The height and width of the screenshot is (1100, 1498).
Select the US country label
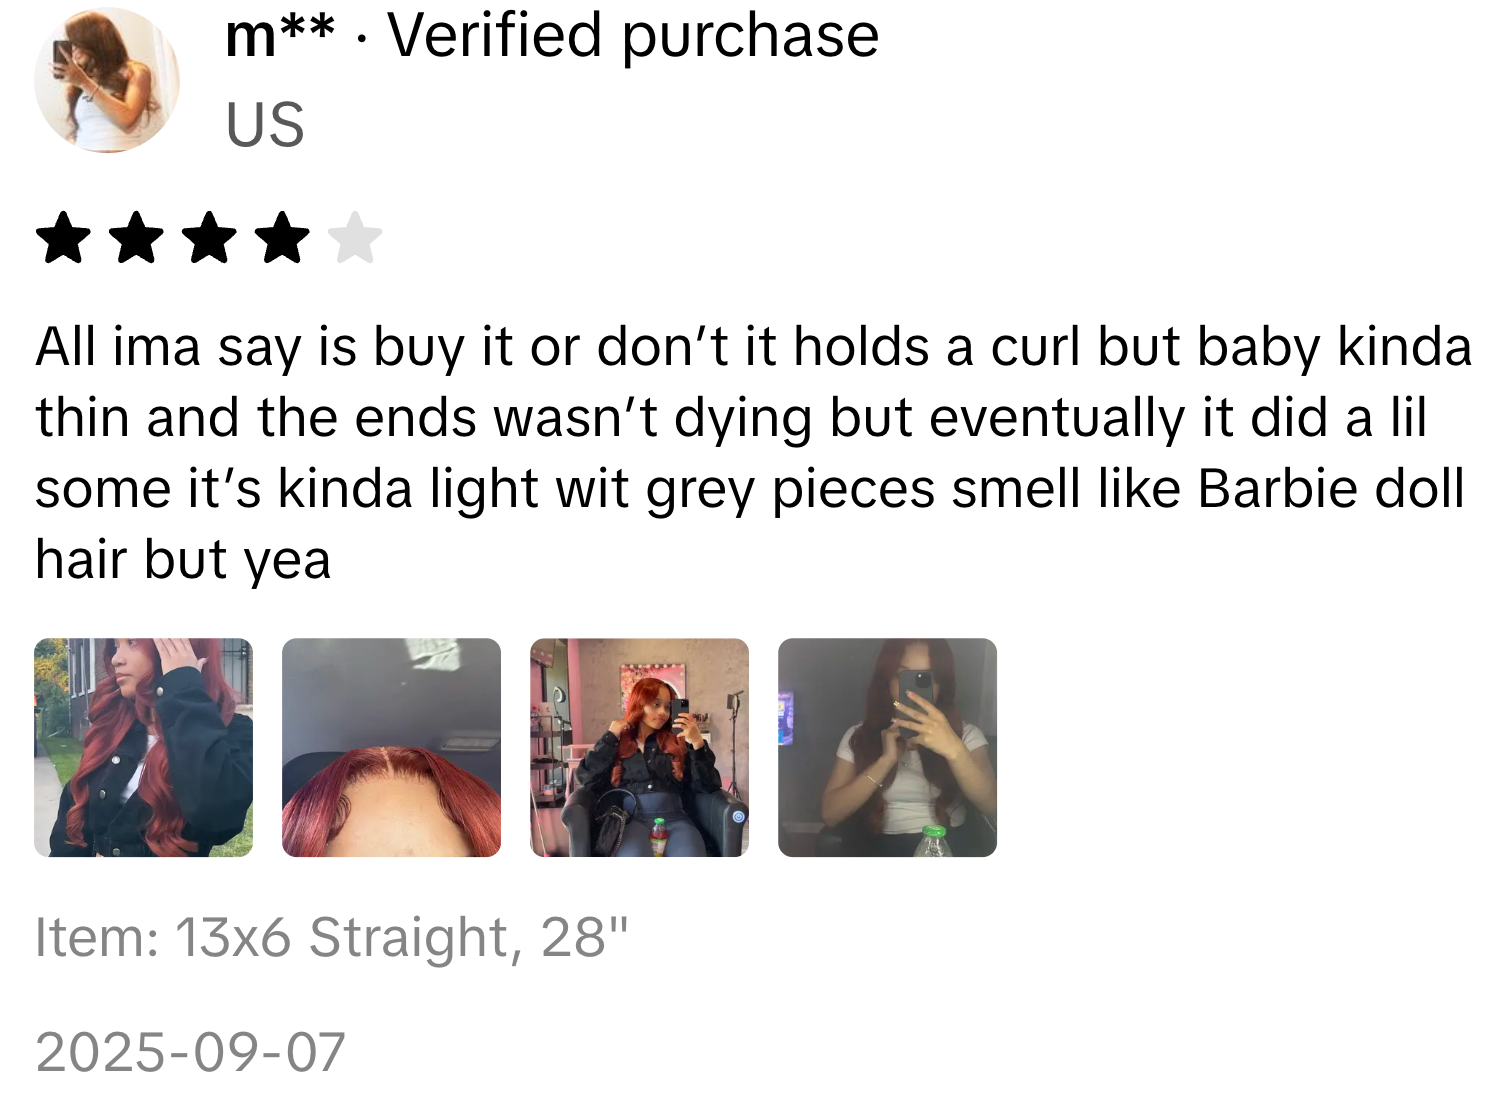[265, 125]
